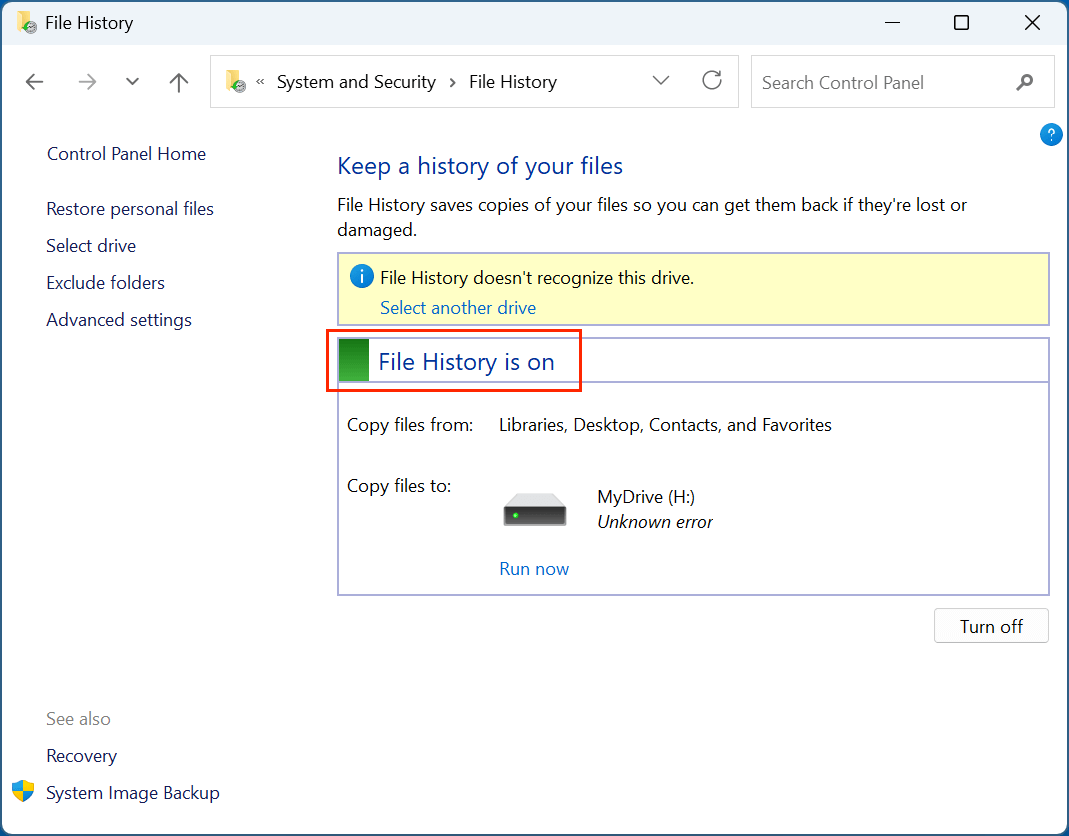Click the search magnifier icon
1069x836 pixels.
[x=1025, y=82]
